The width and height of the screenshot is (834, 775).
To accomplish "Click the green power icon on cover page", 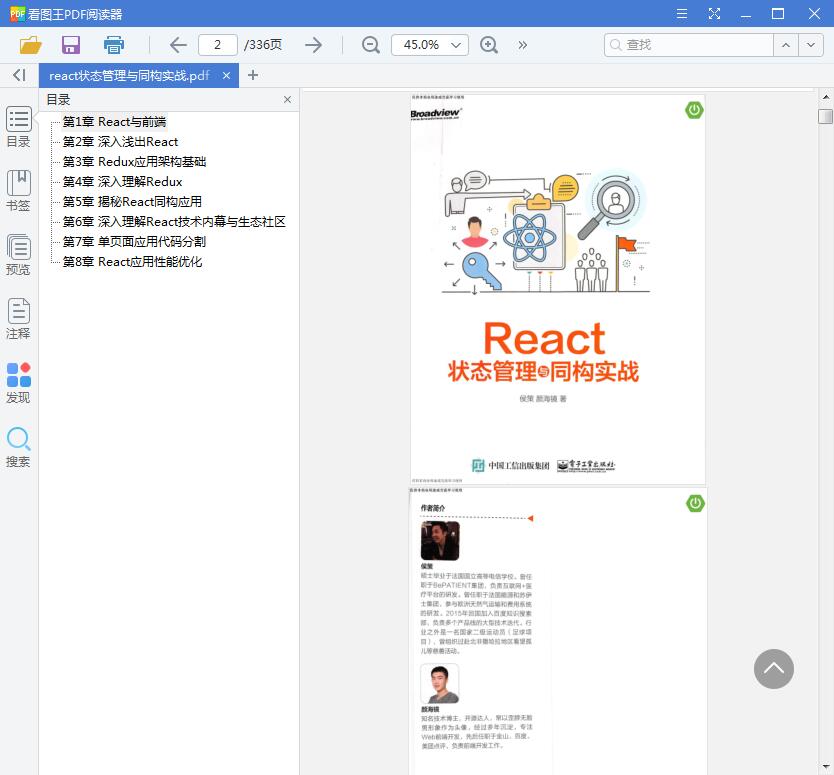I will pyautogui.click(x=694, y=110).
